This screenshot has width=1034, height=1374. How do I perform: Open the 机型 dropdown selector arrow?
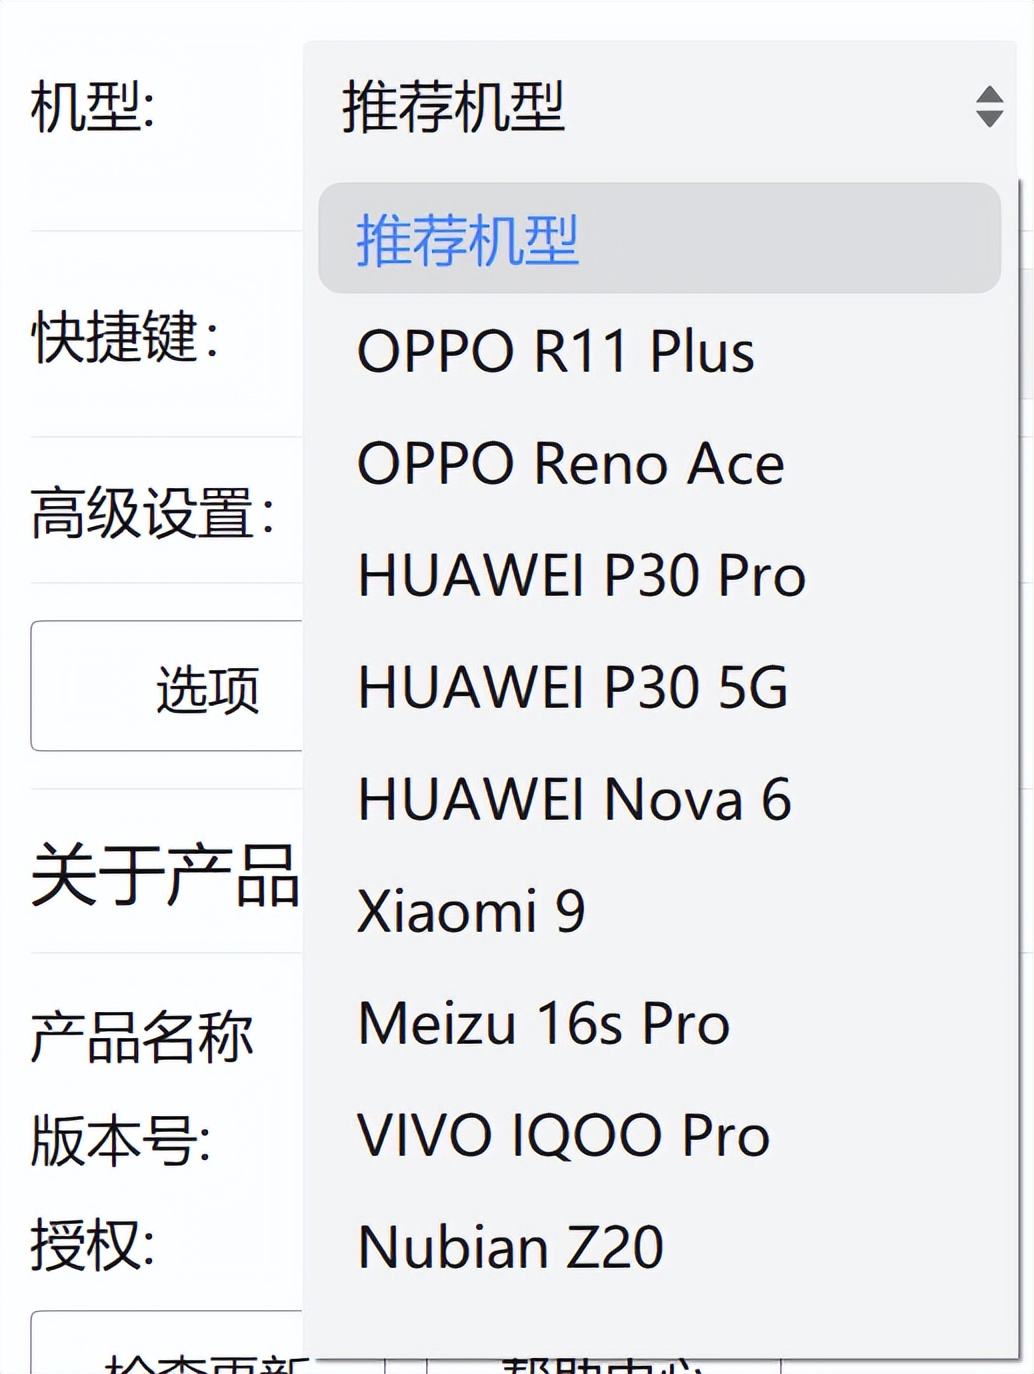point(986,107)
